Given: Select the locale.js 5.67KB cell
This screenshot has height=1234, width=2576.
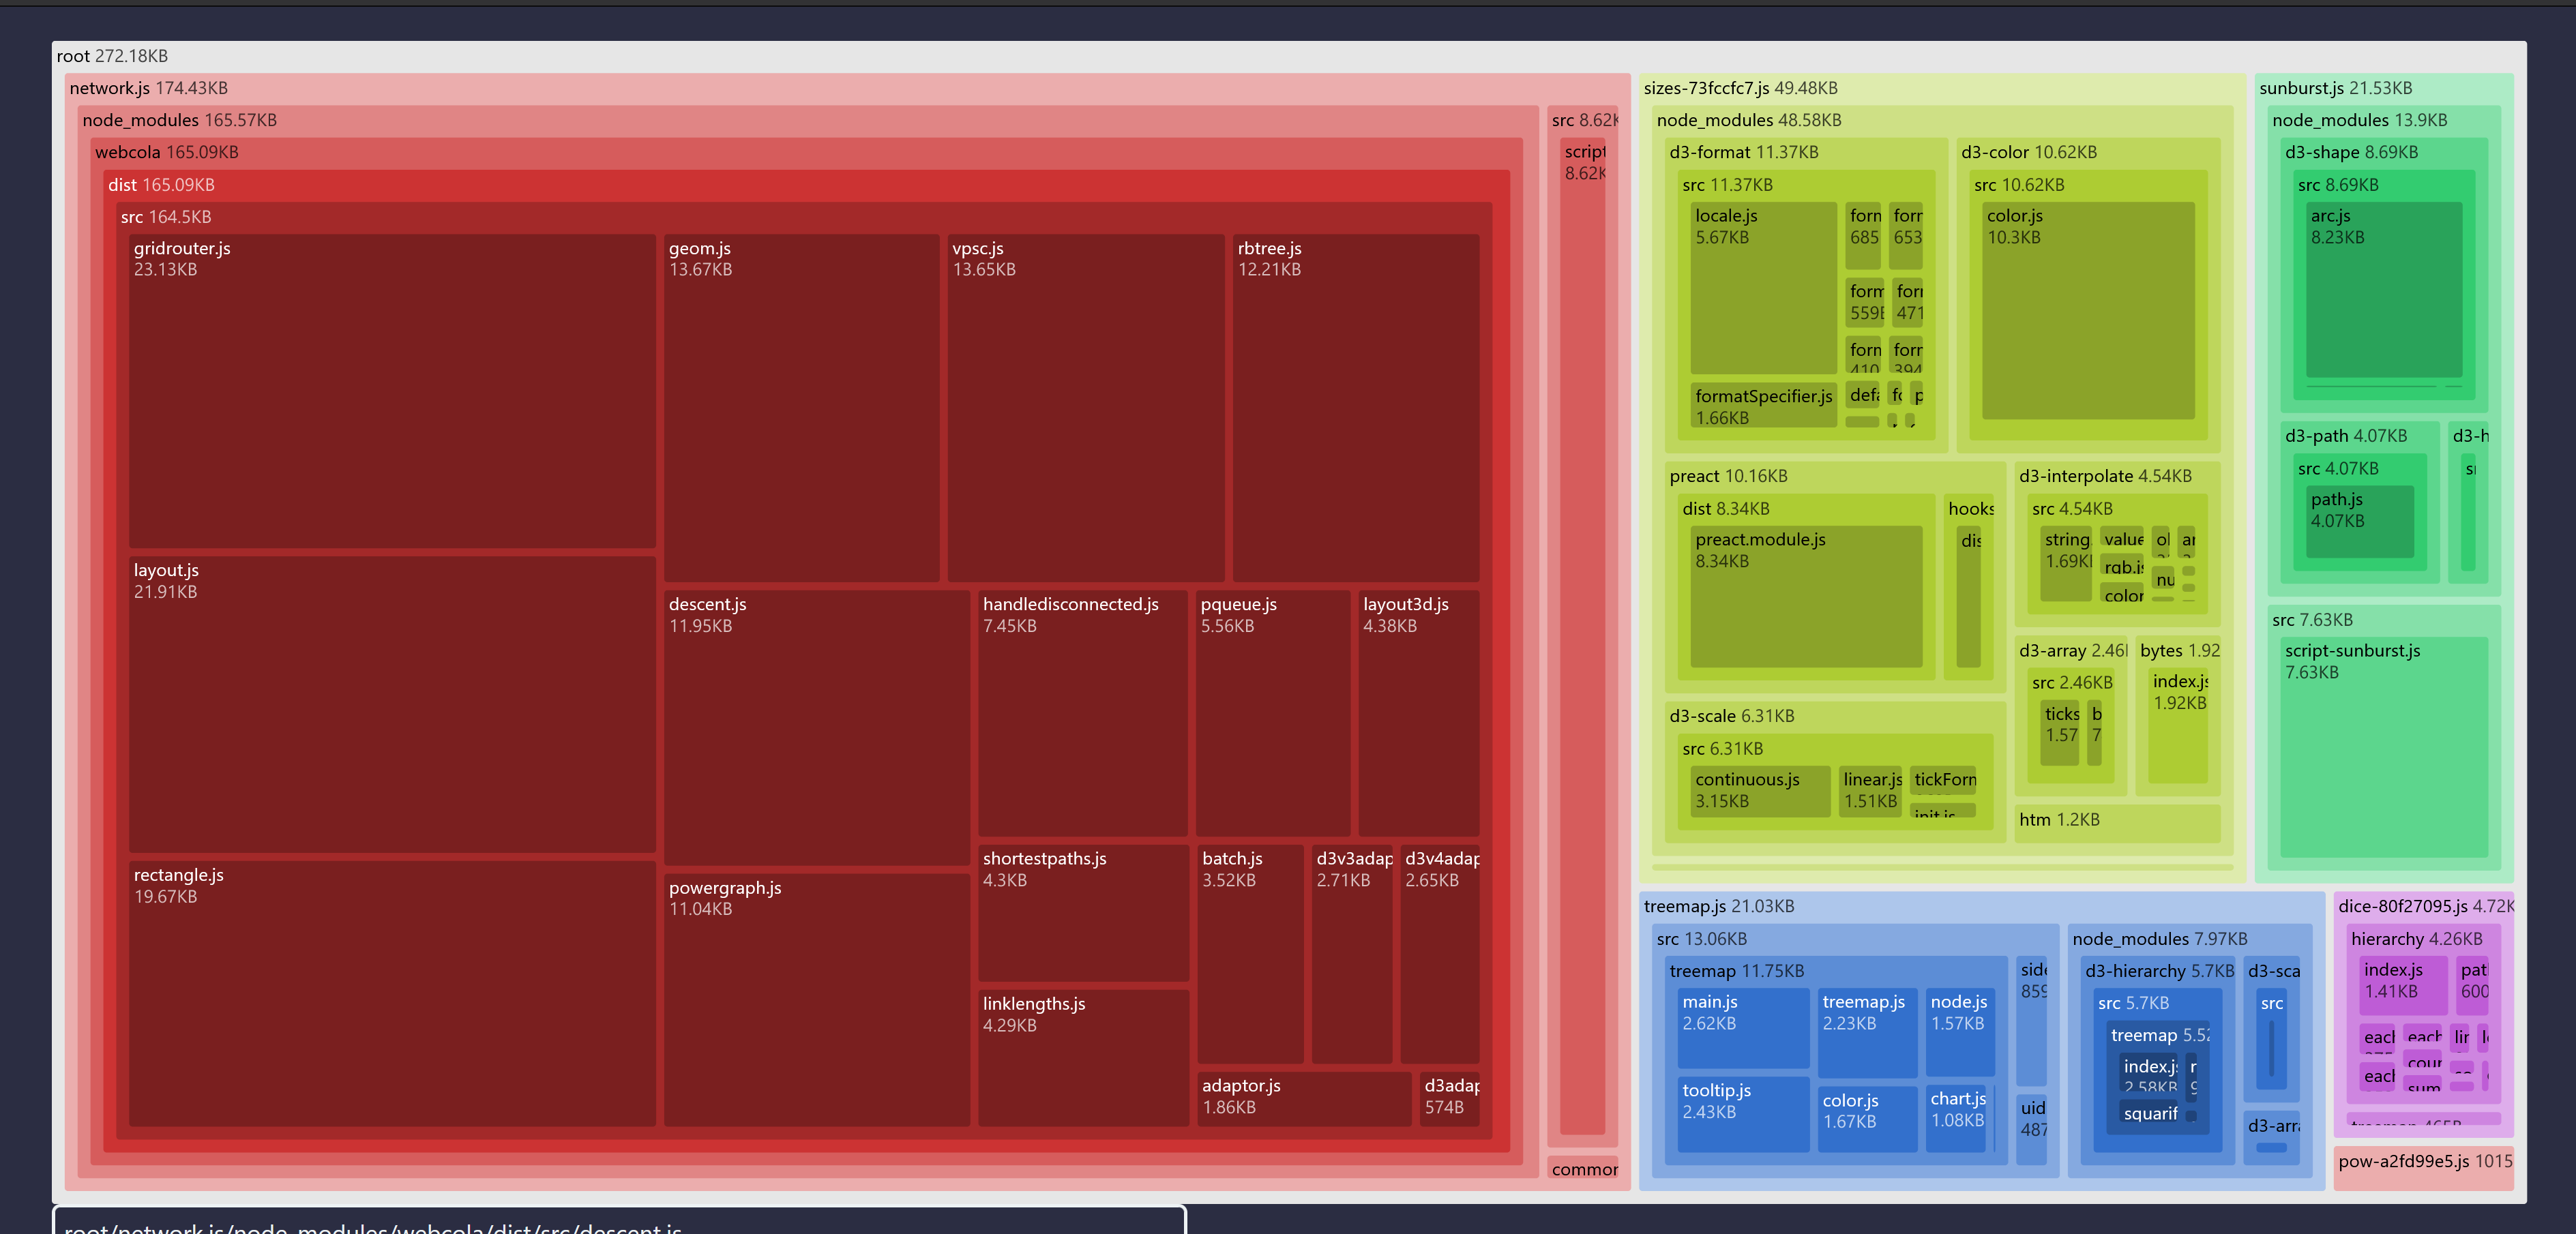Looking at the screenshot, I should [1763, 288].
